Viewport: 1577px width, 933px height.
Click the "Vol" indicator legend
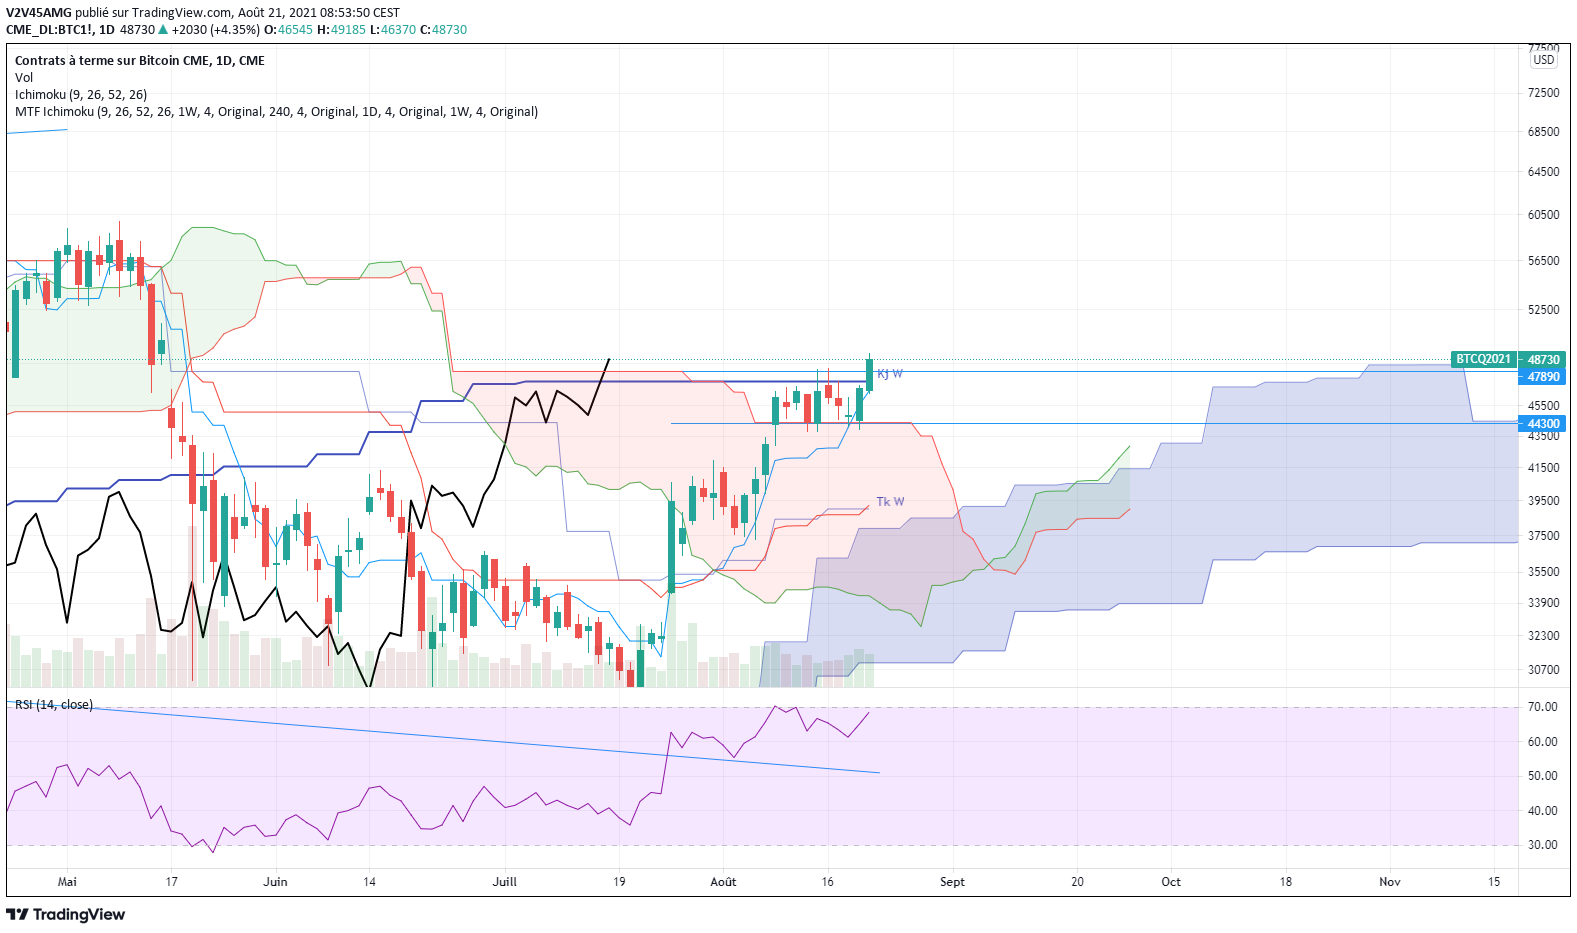pyautogui.click(x=24, y=78)
